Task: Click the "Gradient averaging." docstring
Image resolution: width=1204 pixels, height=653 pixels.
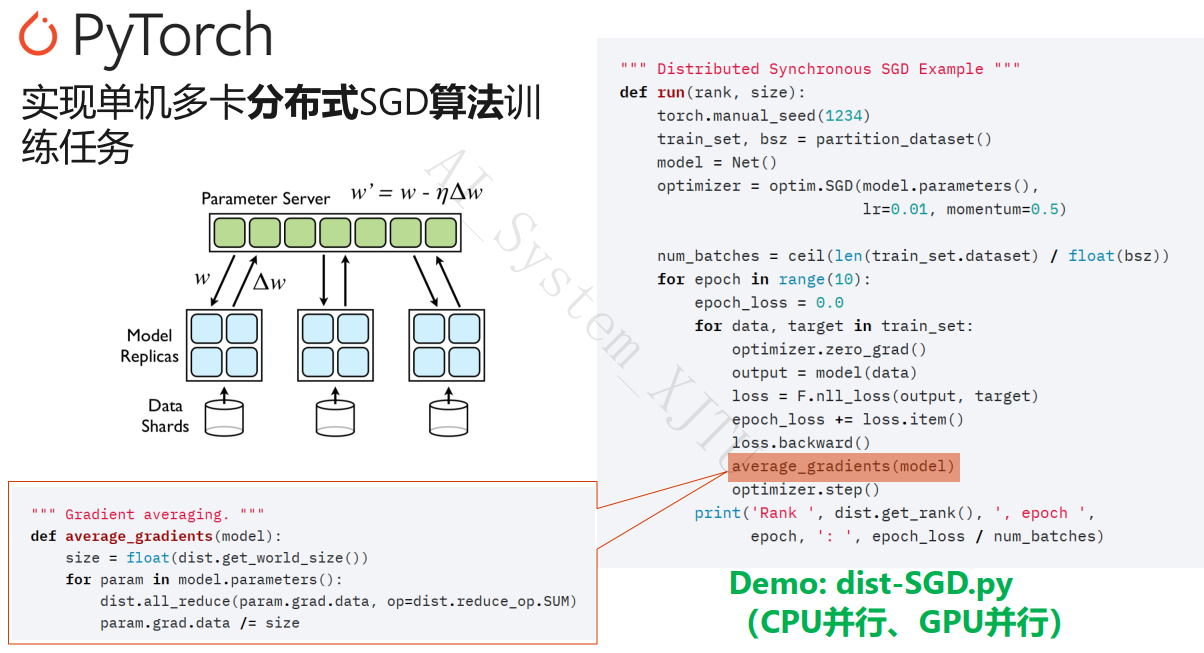Action: tap(147, 514)
